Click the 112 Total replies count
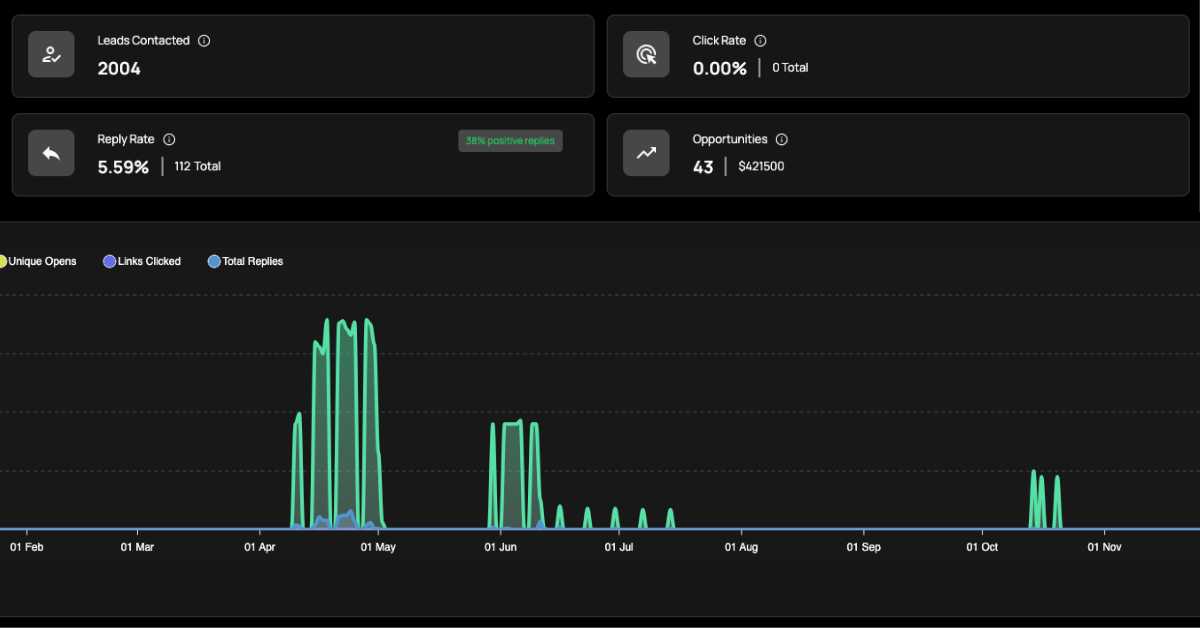 197,167
